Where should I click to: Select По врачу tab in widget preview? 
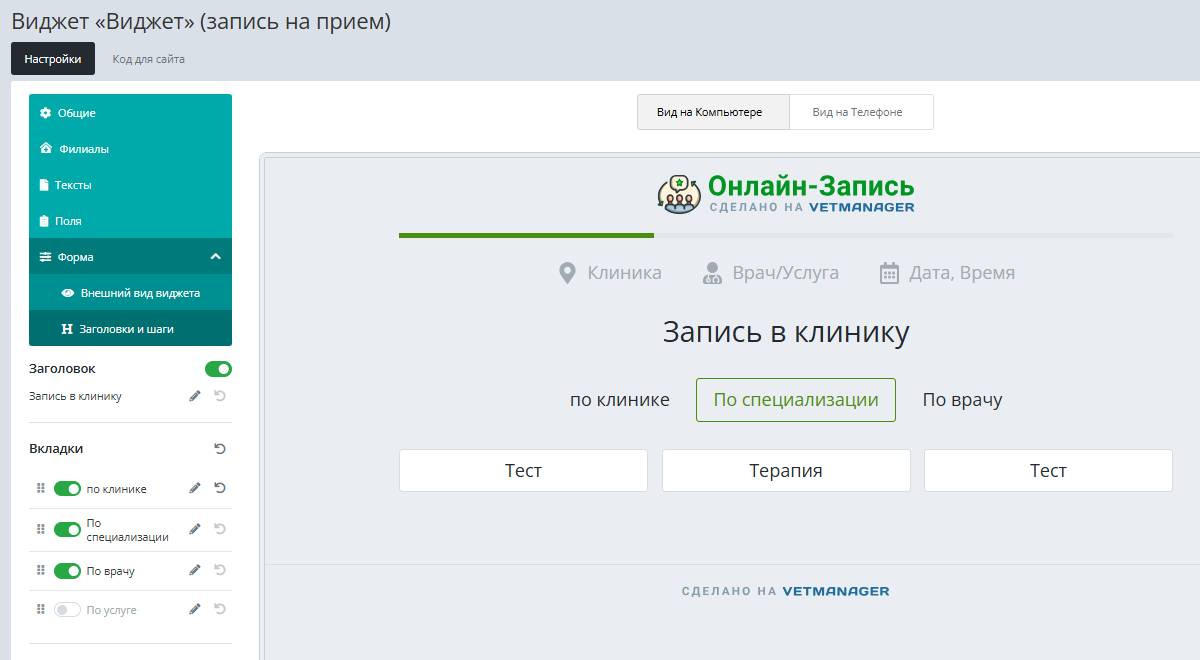click(x=962, y=400)
